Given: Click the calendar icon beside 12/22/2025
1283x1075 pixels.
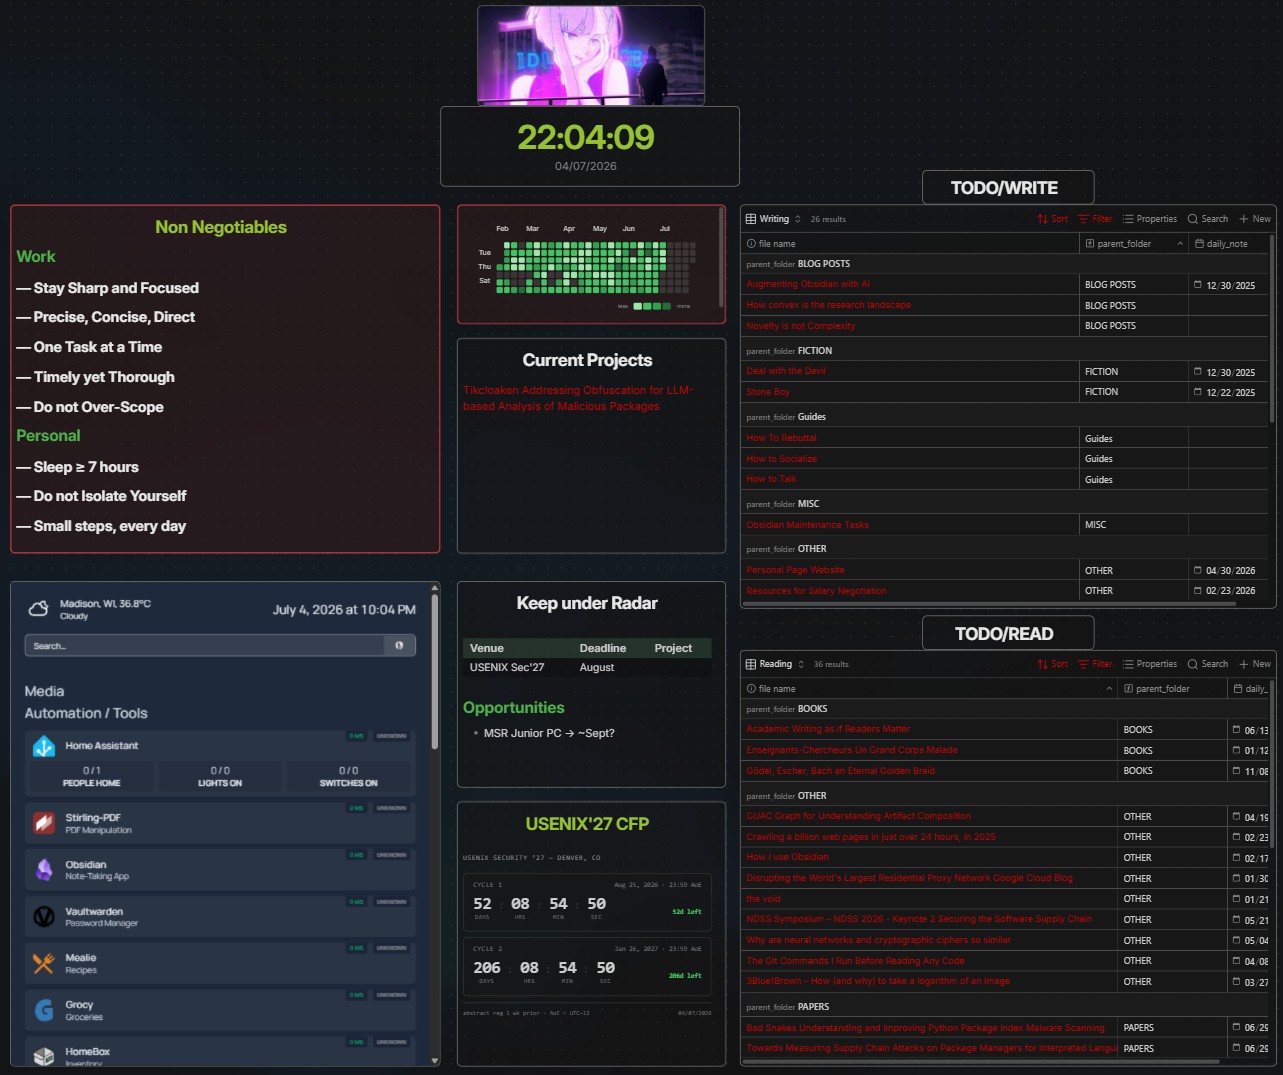Looking at the screenshot, I should 1198,392.
